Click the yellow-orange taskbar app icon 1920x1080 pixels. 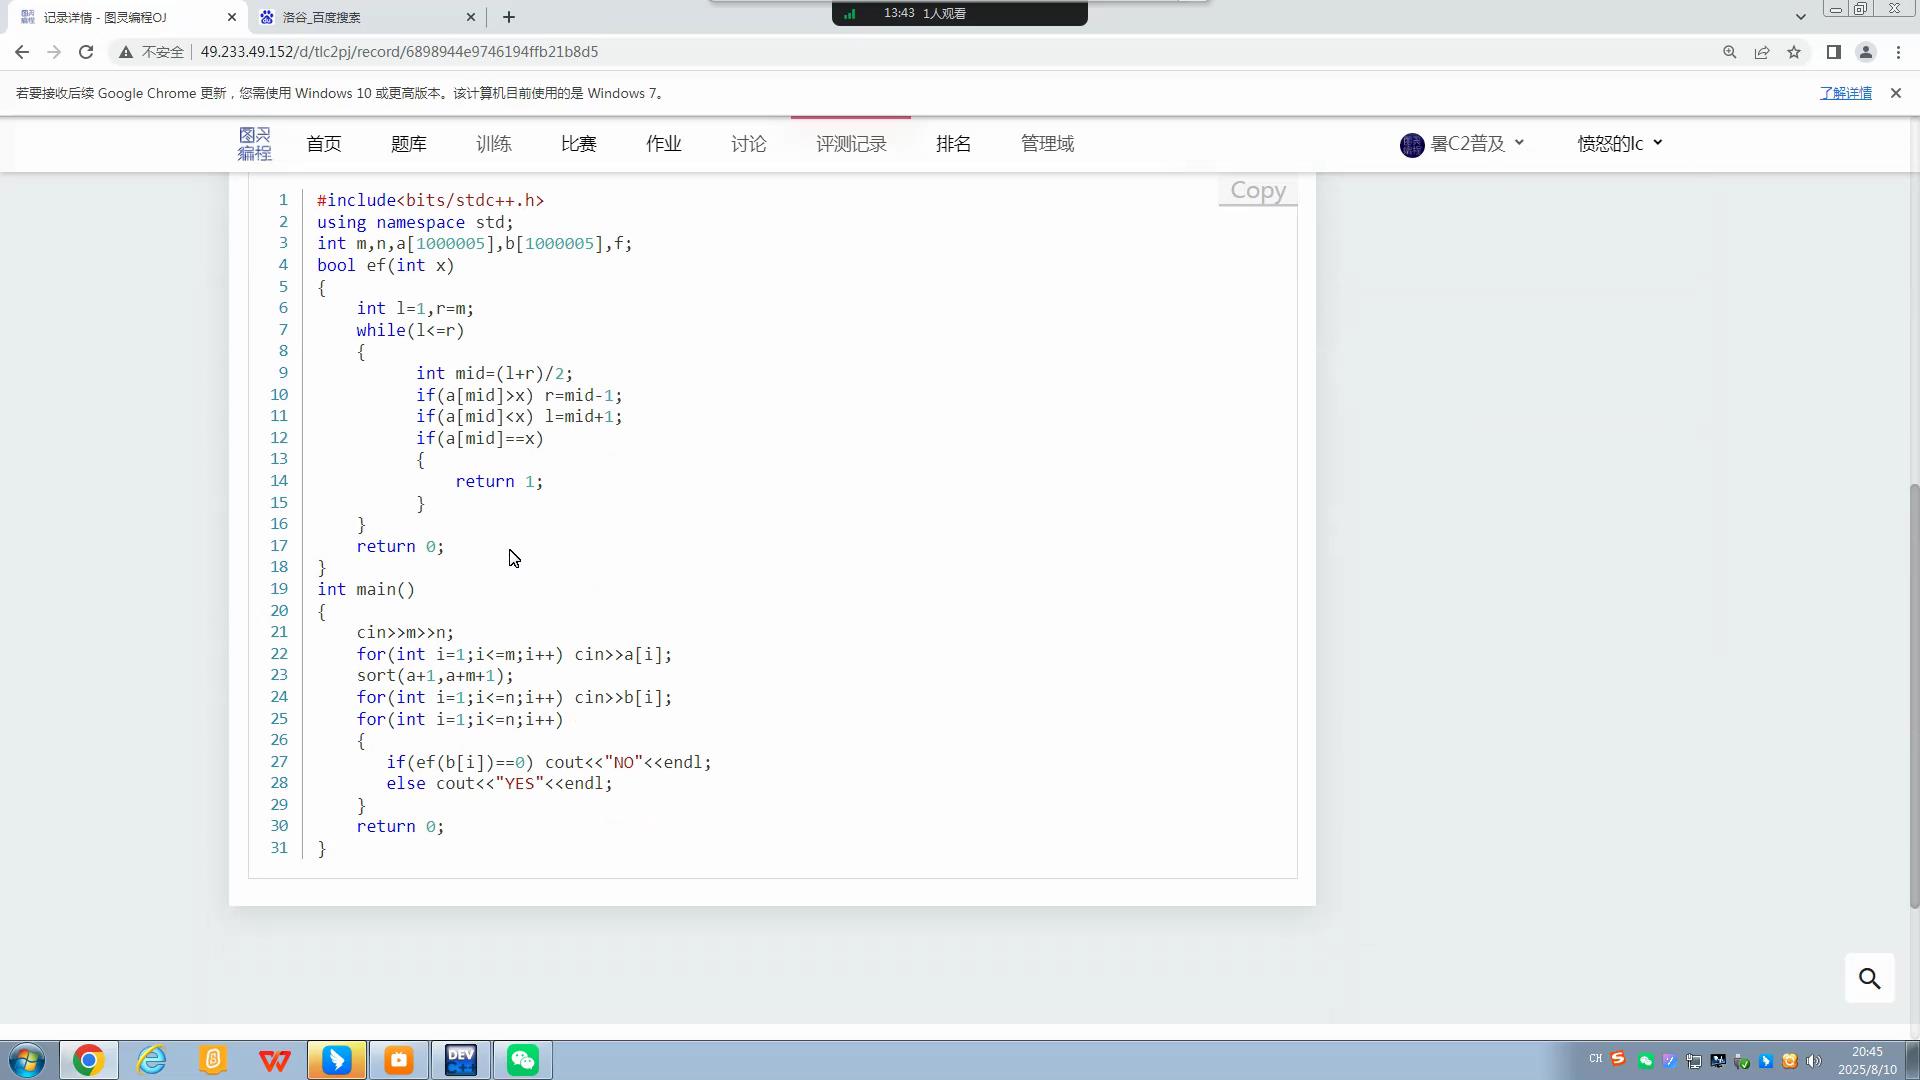[x=213, y=1060]
